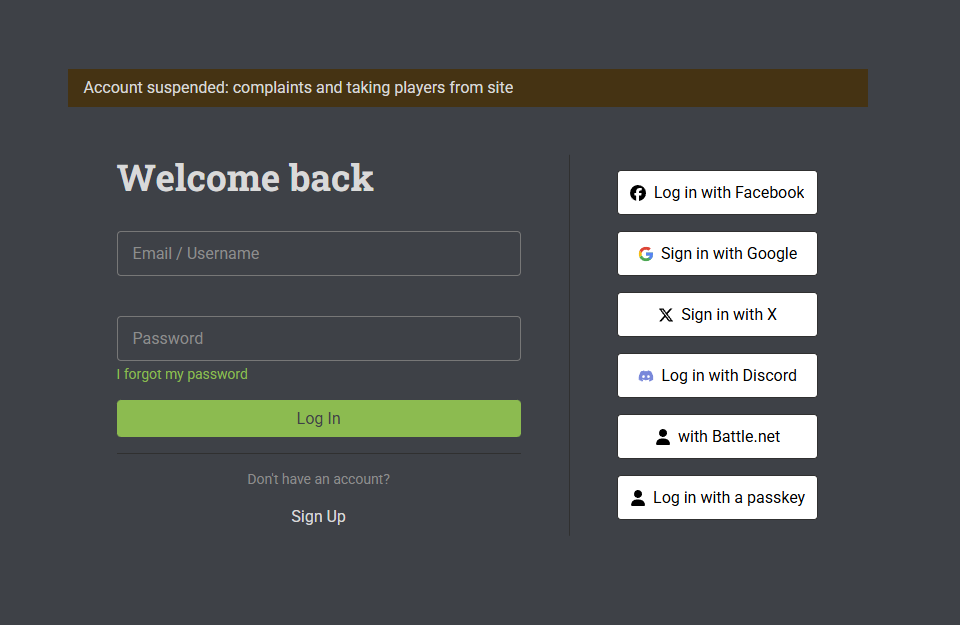Submit with the green Log In button
This screenshot has height=625, width=960.
click(x=319, y=419)
